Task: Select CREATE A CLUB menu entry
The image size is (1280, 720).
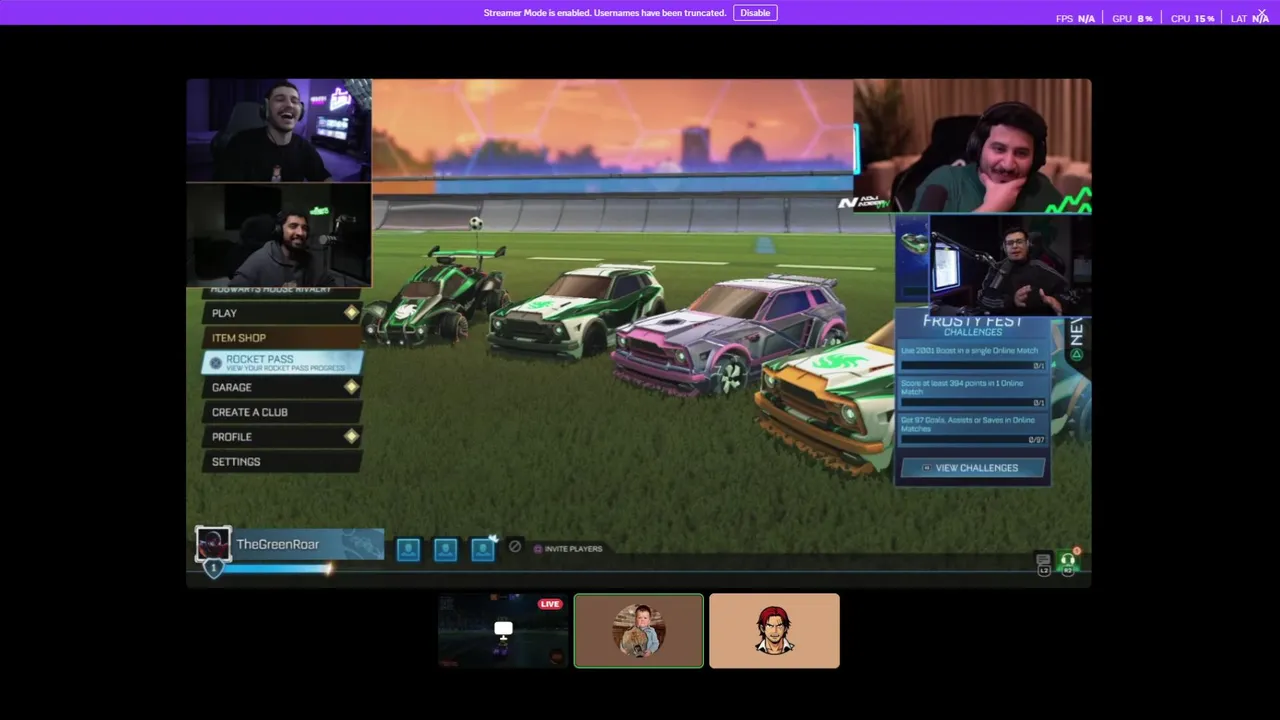Action: coord(283,412)
